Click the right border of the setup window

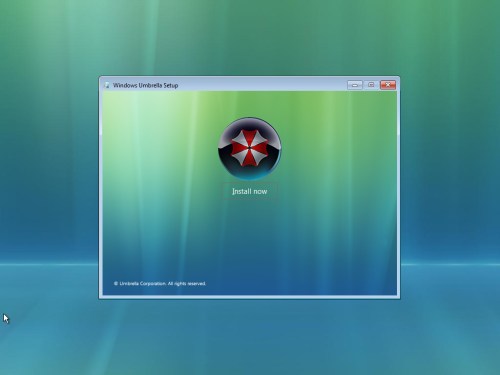click(x=398, y=187)
